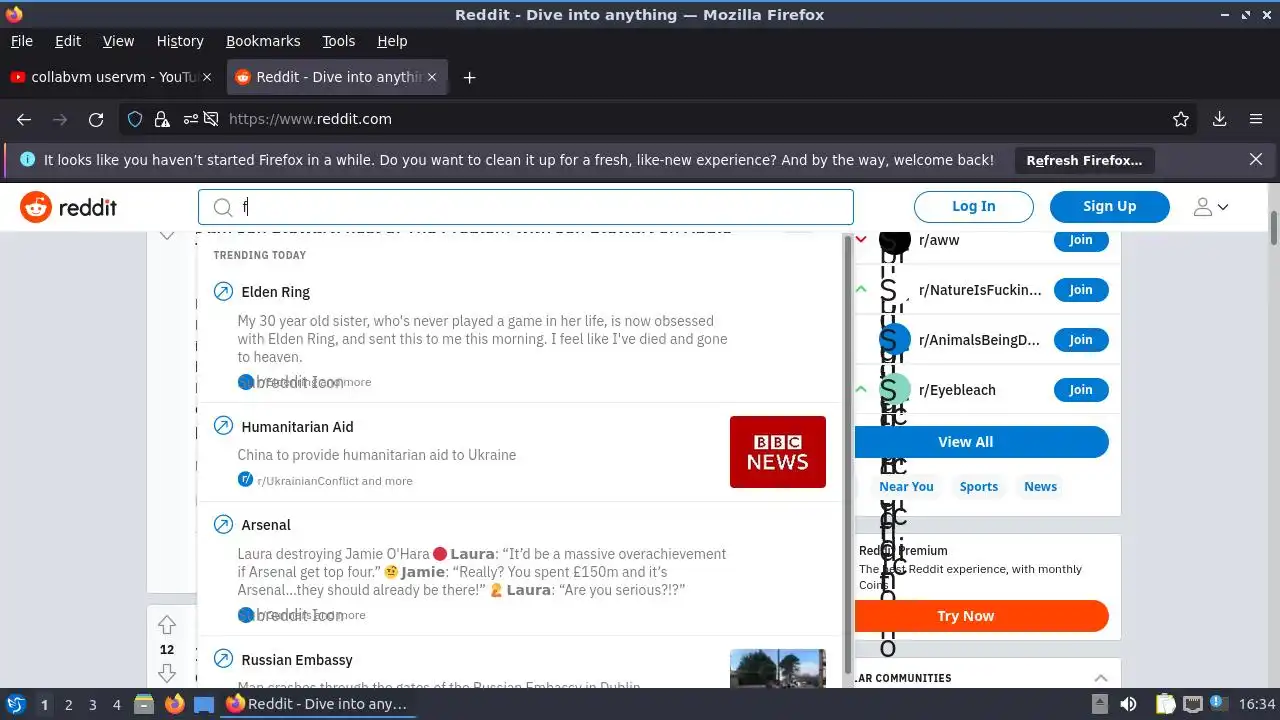Image resolution: width=1280 pixels, height=720 pixels.
Task: Launch Firefox from the taskbar launcher icon
Action: point(174,704)
